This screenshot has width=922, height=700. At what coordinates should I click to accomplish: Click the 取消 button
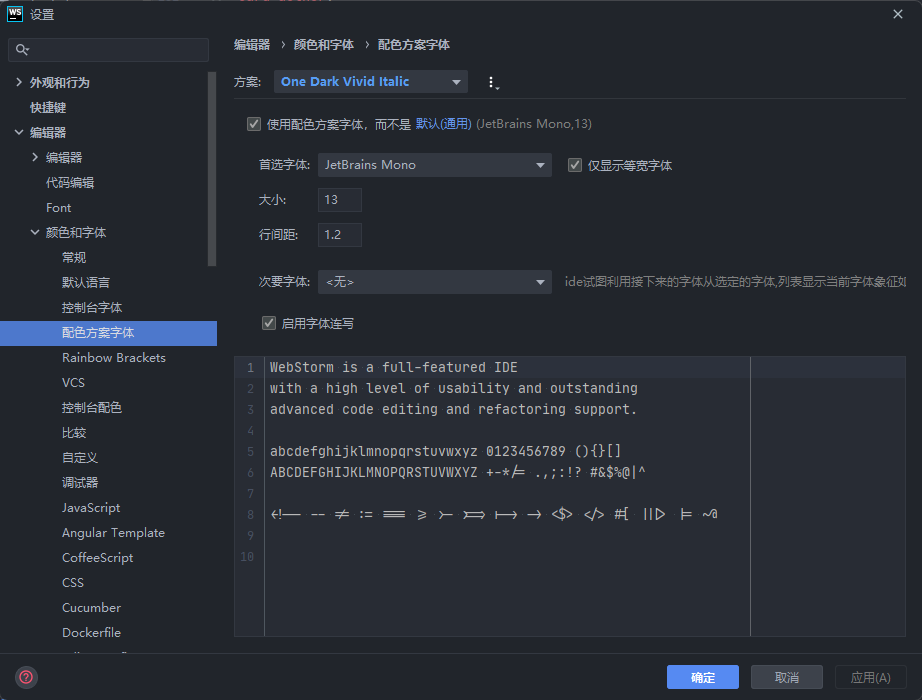pos(786,677)
